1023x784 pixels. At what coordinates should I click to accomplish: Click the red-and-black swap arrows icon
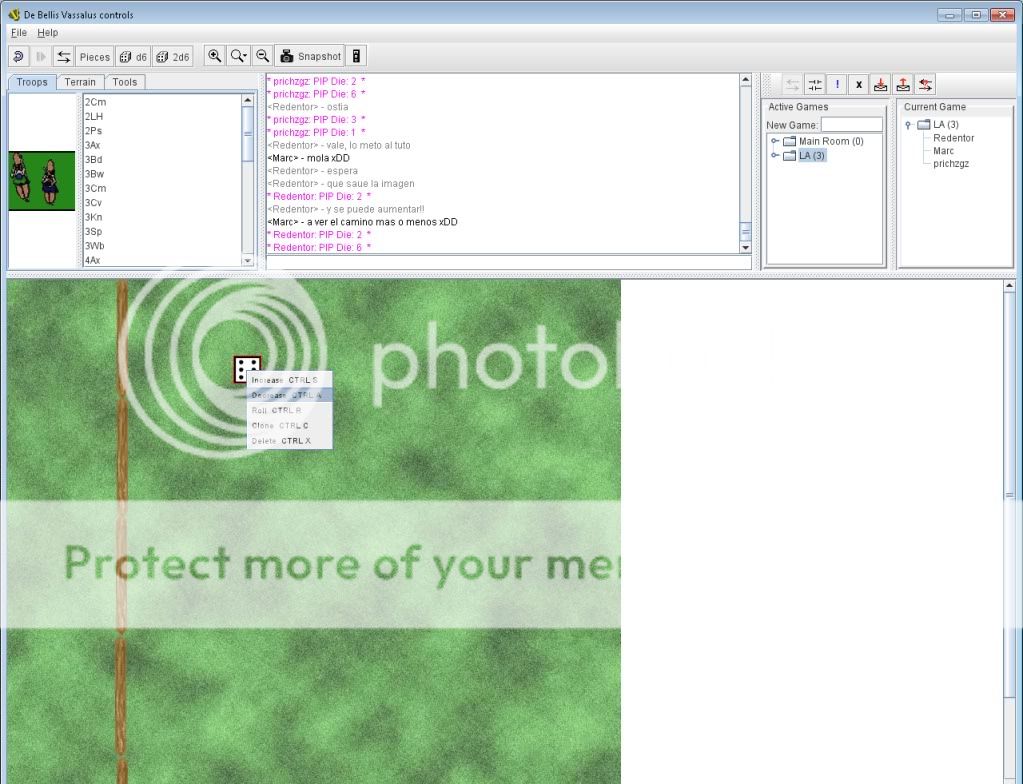click(925, 85)
